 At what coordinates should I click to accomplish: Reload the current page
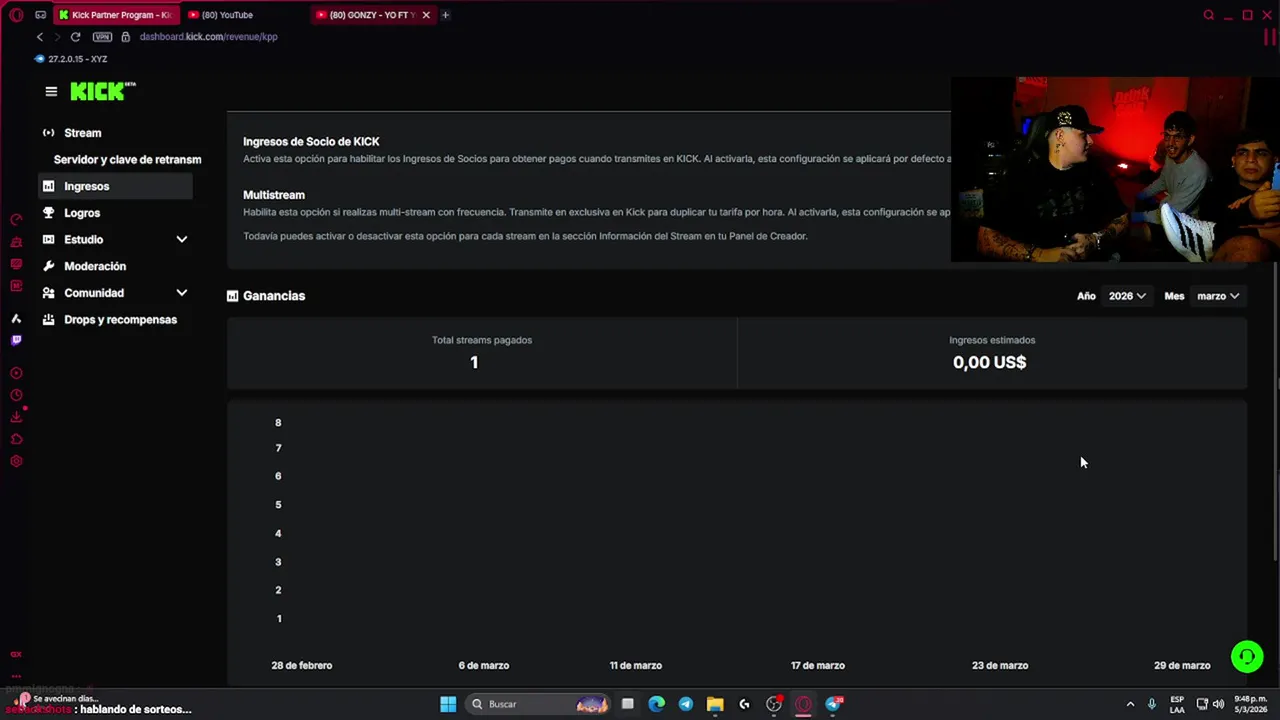pos(75,37)
